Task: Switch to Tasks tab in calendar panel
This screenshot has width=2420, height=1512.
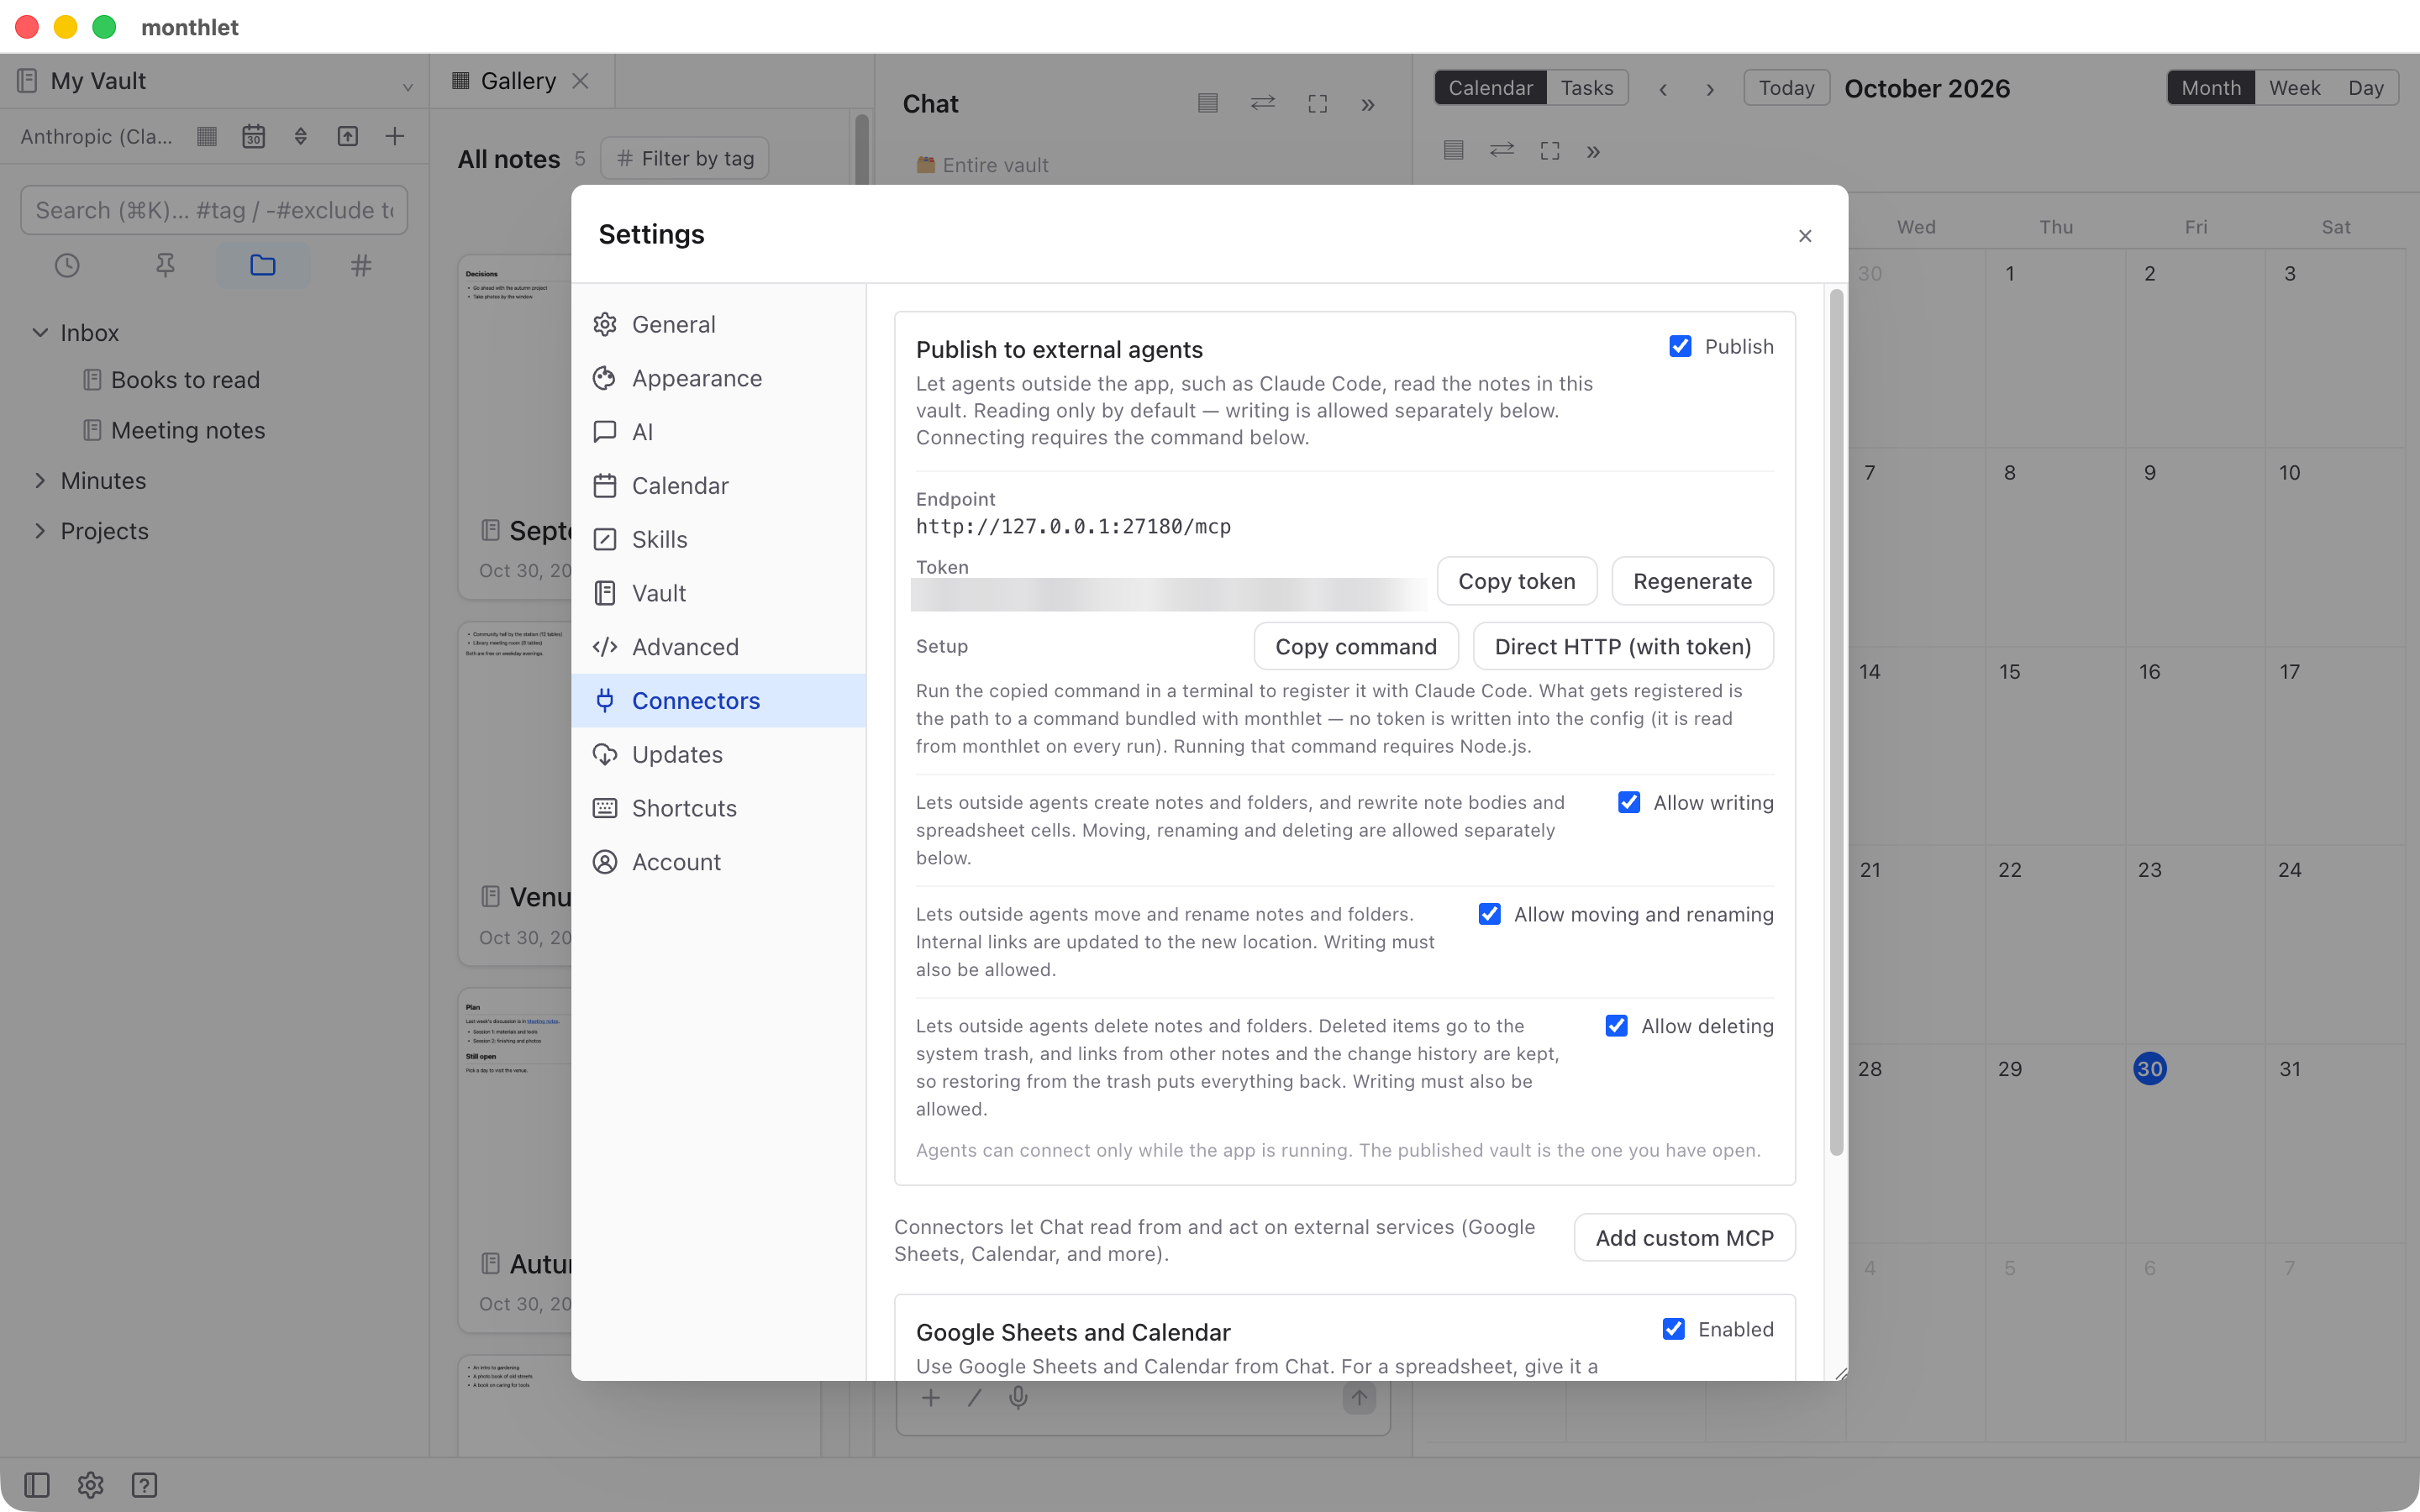Action: tap(1587, 88)
